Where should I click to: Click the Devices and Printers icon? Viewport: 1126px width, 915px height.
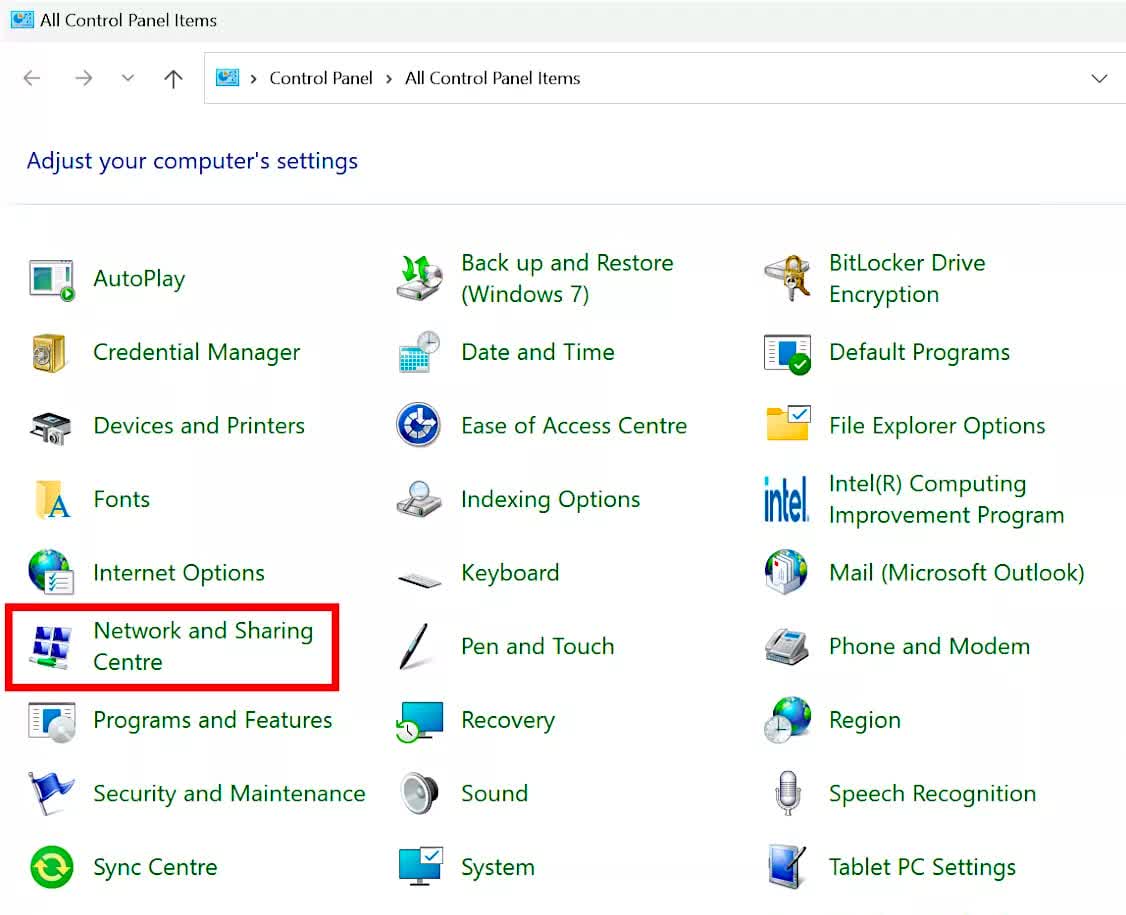click(51, 426)
